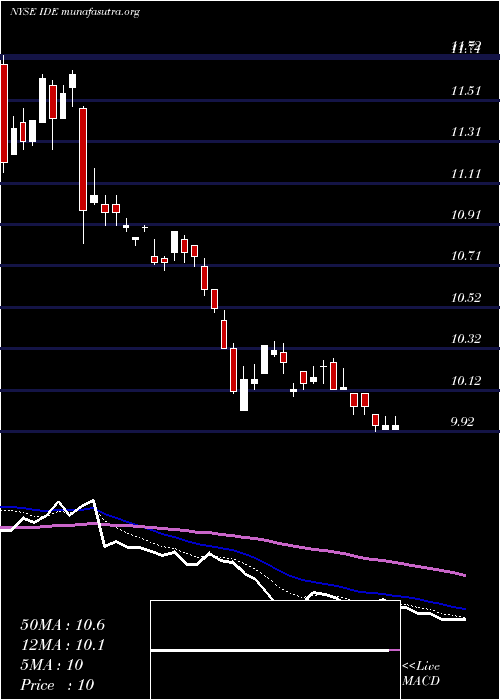Click the large red candle after the 11.5 peak

83,159
